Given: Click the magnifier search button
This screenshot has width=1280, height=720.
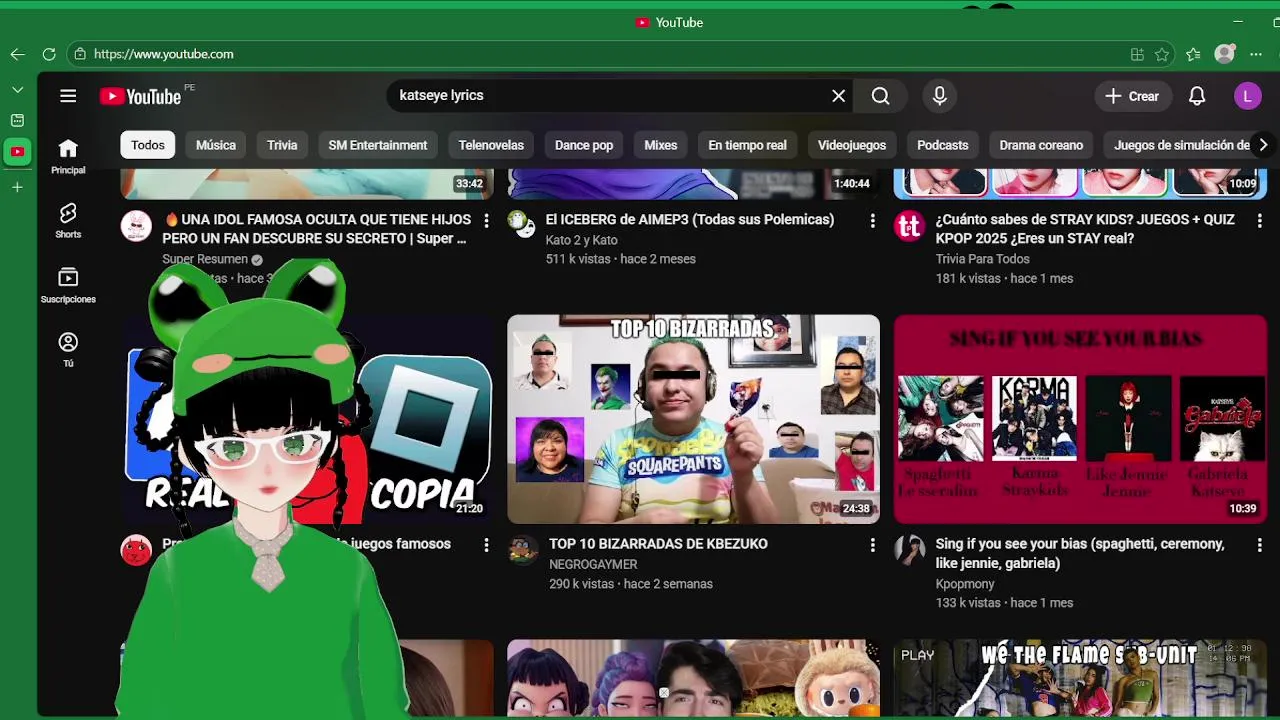Looking at the screenshot, I should [880, 96].
